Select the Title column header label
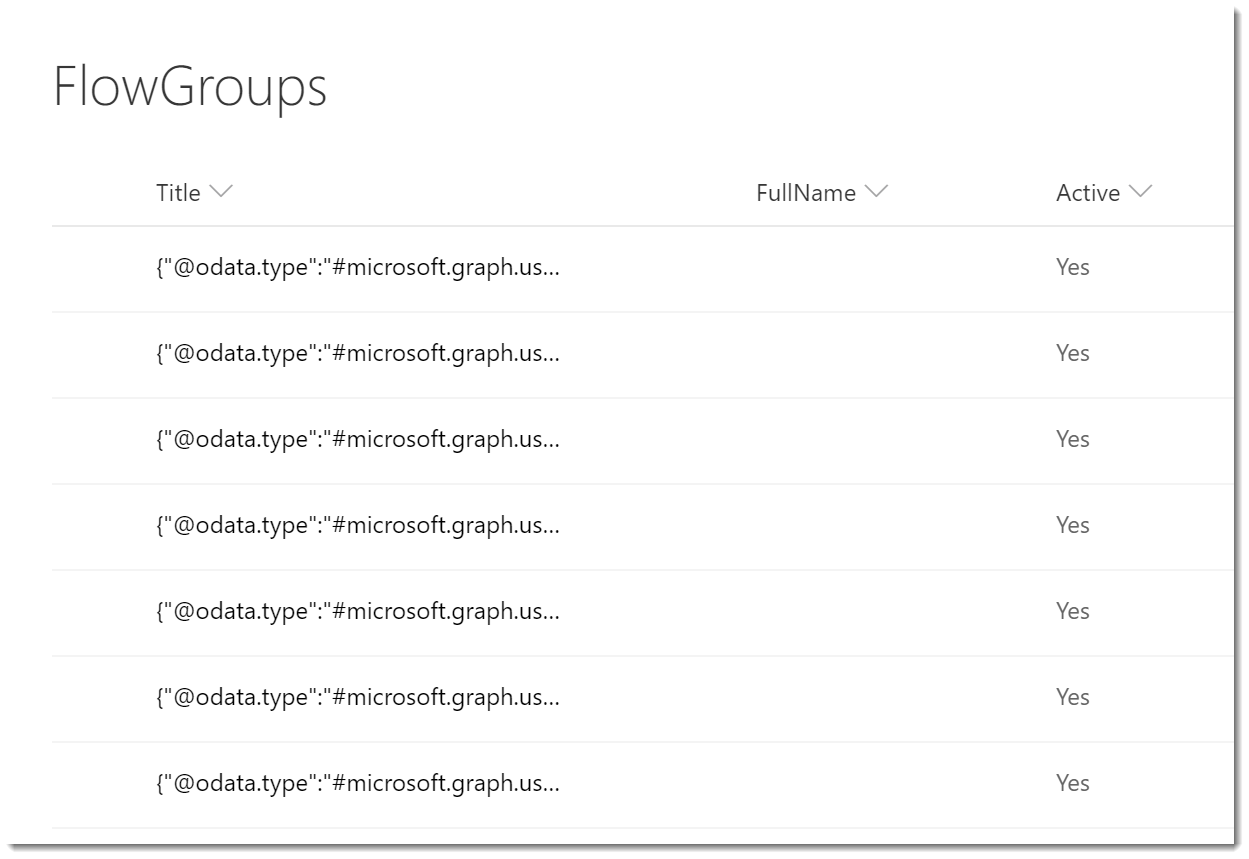The height and width of the screenshot is (859, 1249). [x=178, y=193]
